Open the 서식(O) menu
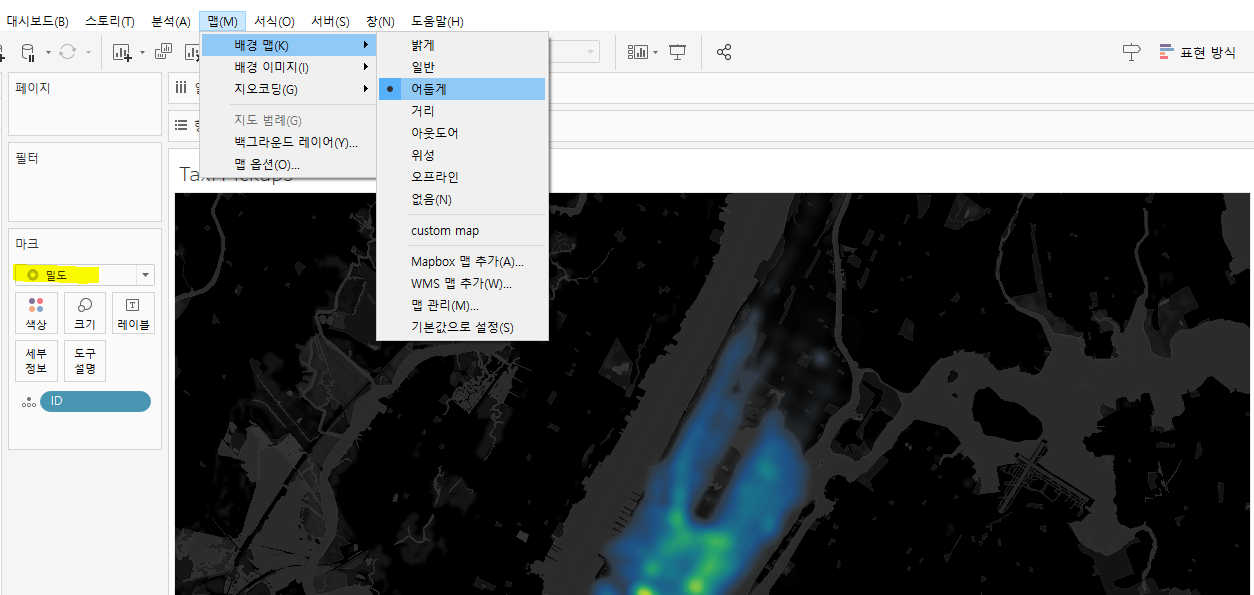Image resolution: width=1254 pixels, height=595 pixels. point(274,21)
